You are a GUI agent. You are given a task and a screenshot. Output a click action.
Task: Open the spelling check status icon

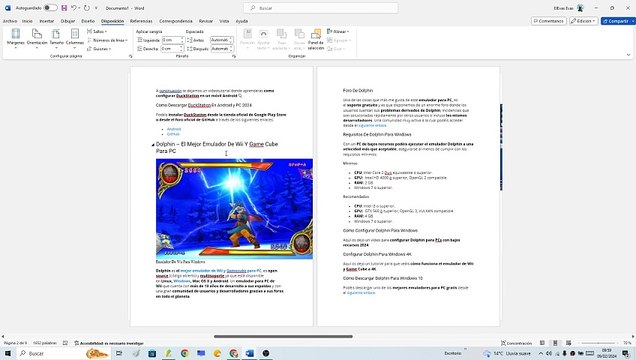click(x=65, y=343)
